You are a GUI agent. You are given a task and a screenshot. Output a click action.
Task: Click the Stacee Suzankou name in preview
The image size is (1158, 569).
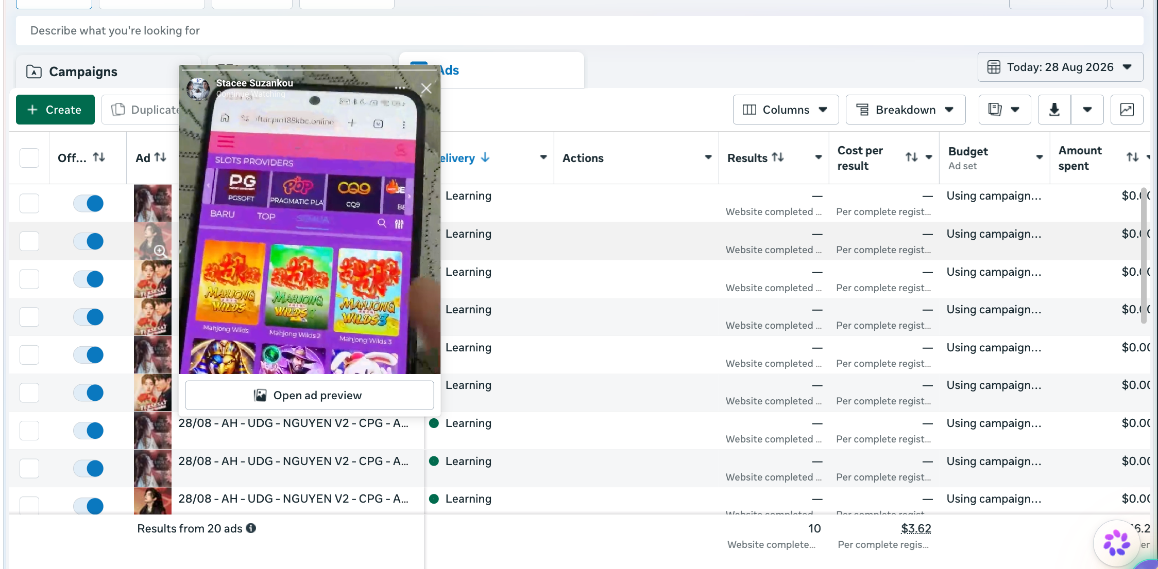254,84
